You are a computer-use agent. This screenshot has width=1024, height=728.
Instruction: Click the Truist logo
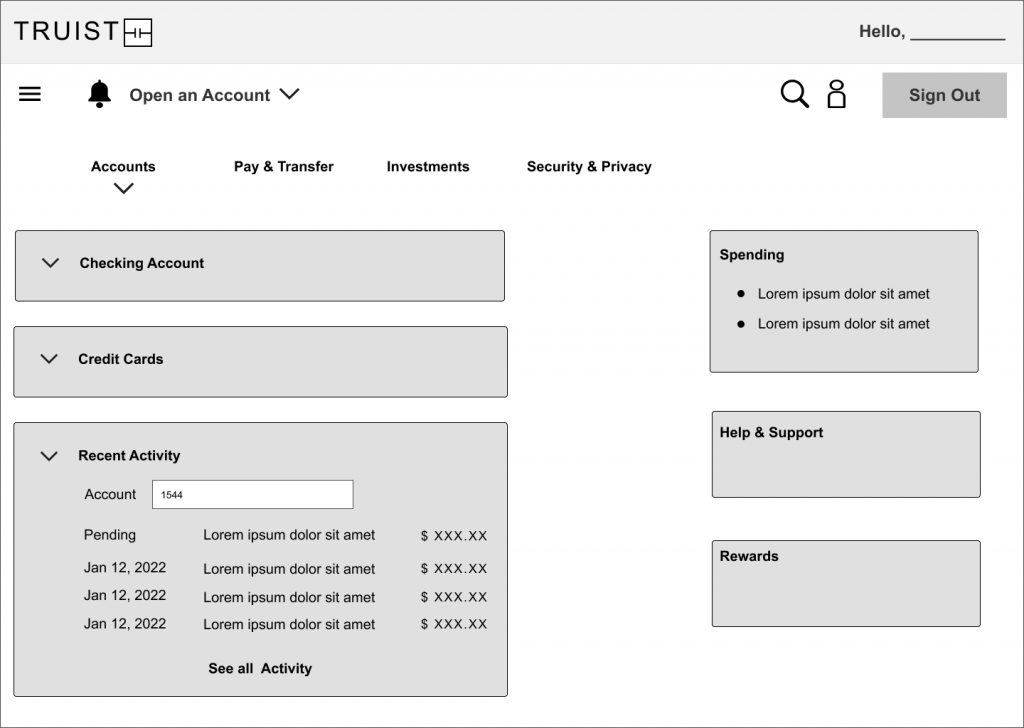(x=83, y=32)
